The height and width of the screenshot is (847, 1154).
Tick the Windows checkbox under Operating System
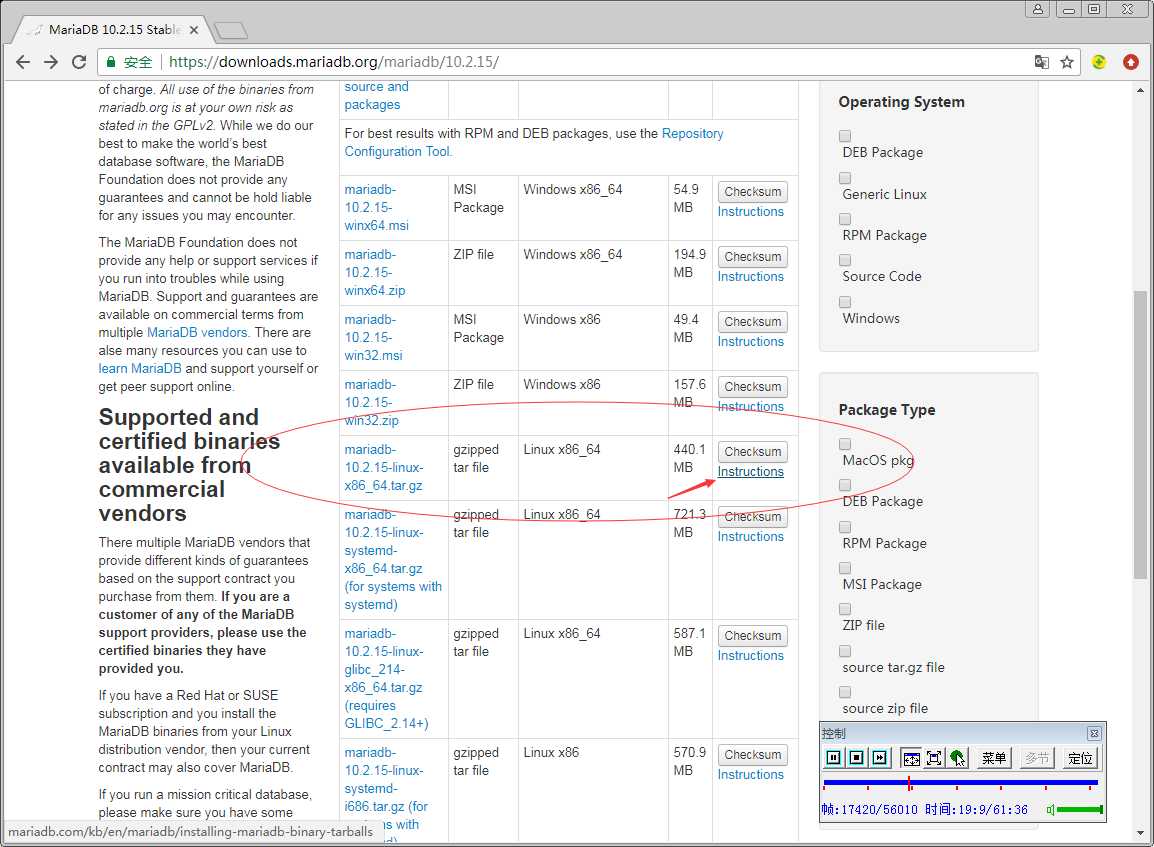[845, 302]
